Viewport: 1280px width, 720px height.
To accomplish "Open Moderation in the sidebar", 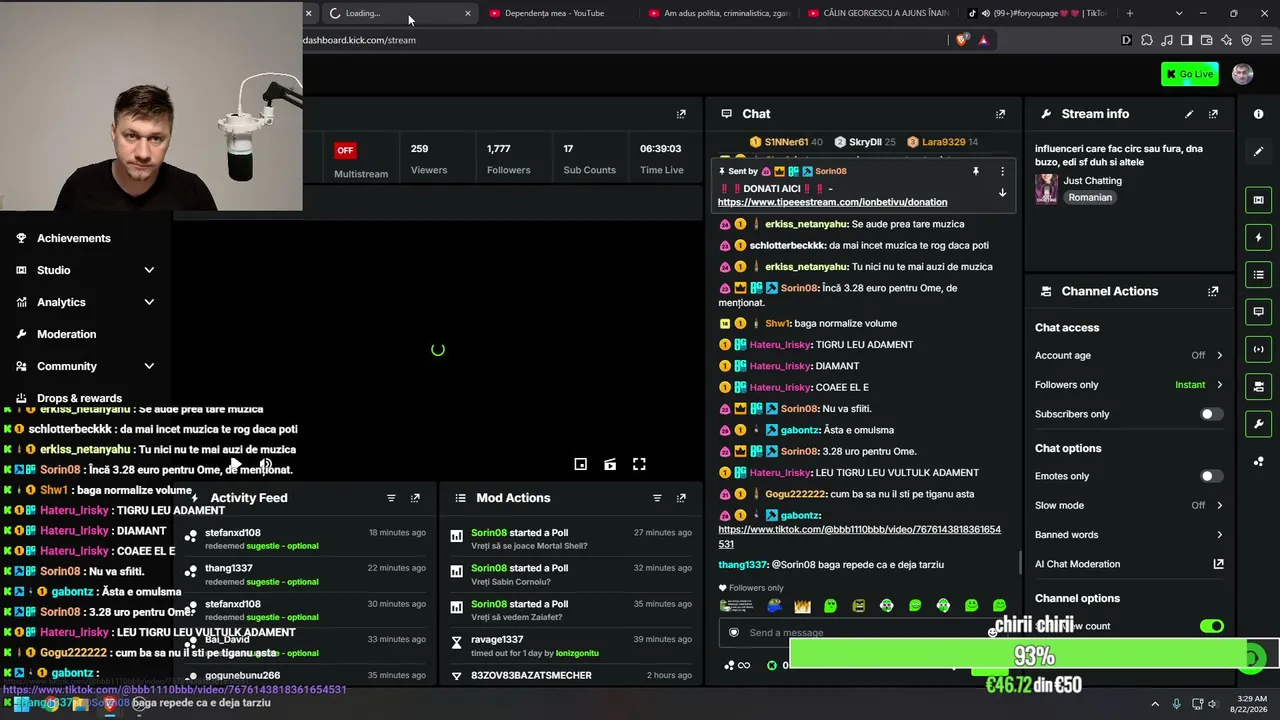I will pyautogui.click(x=67, y=334).
